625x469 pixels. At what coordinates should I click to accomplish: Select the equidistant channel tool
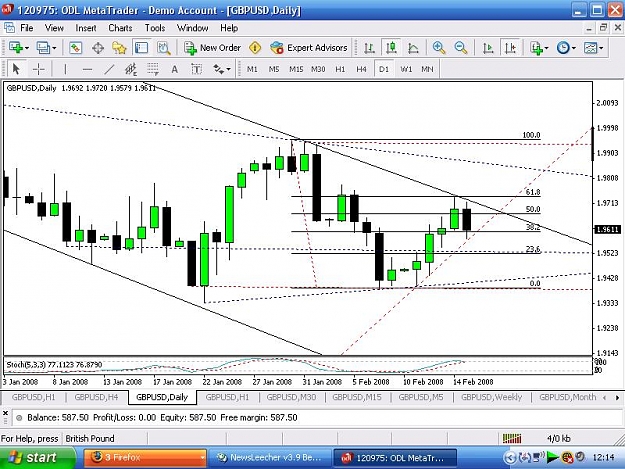(x=131, y=69)
